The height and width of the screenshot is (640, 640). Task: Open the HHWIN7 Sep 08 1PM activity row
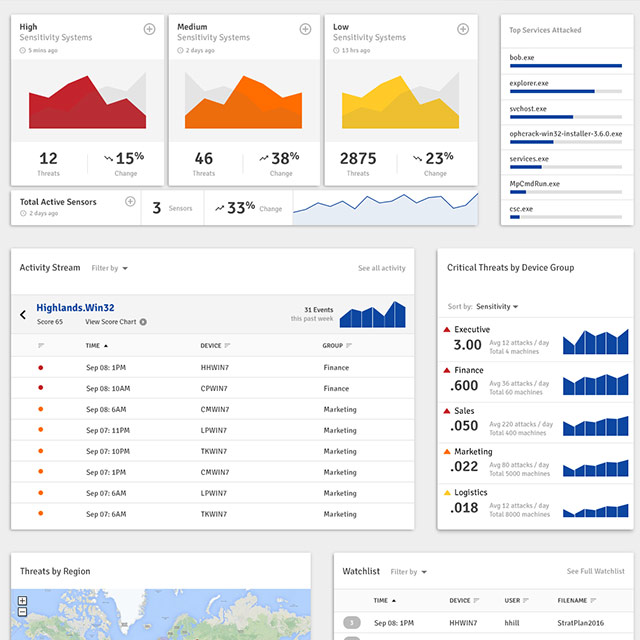[x=212, y=368]
